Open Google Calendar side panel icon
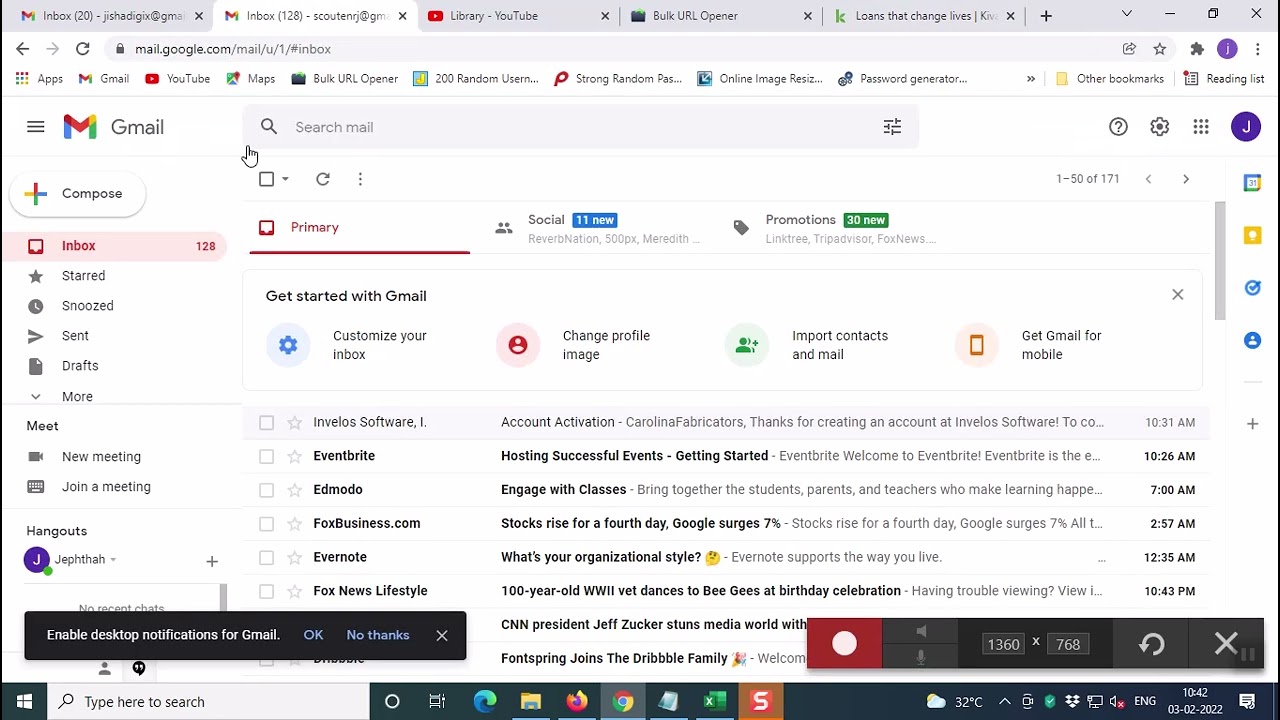 click(1252, 183)
